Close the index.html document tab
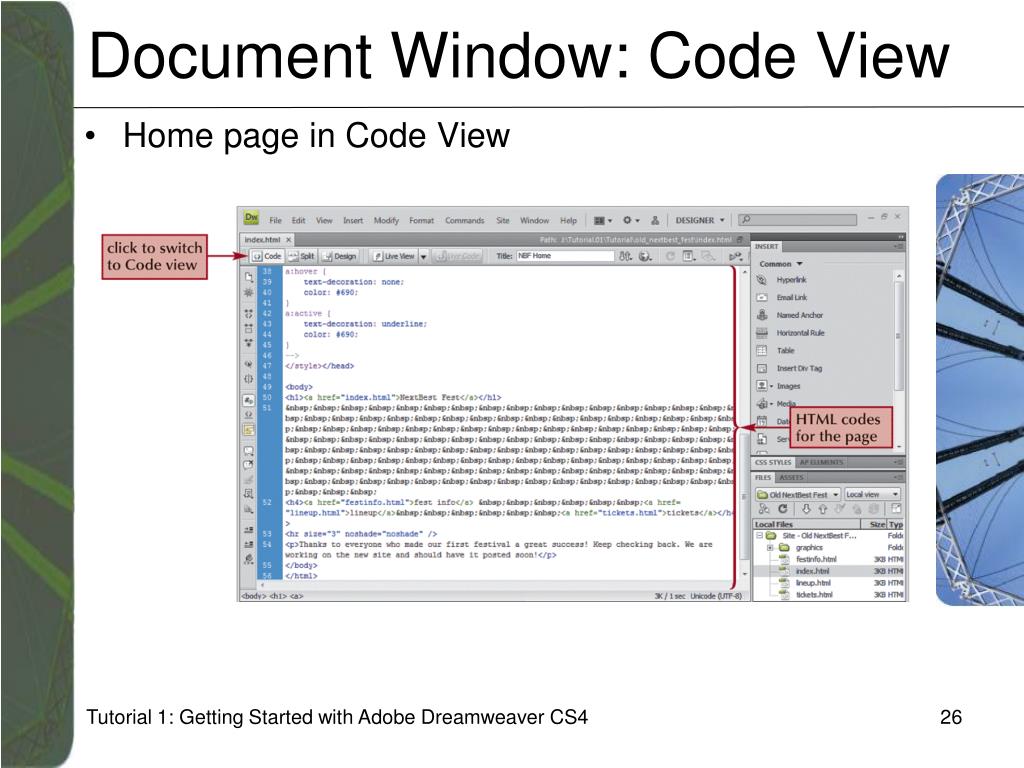The width and height of the screenshot is (1024, 768). [289, 240]
